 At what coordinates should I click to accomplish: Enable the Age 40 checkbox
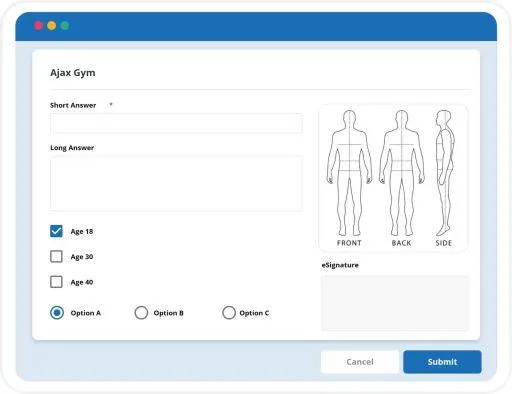tap(56, 282)
